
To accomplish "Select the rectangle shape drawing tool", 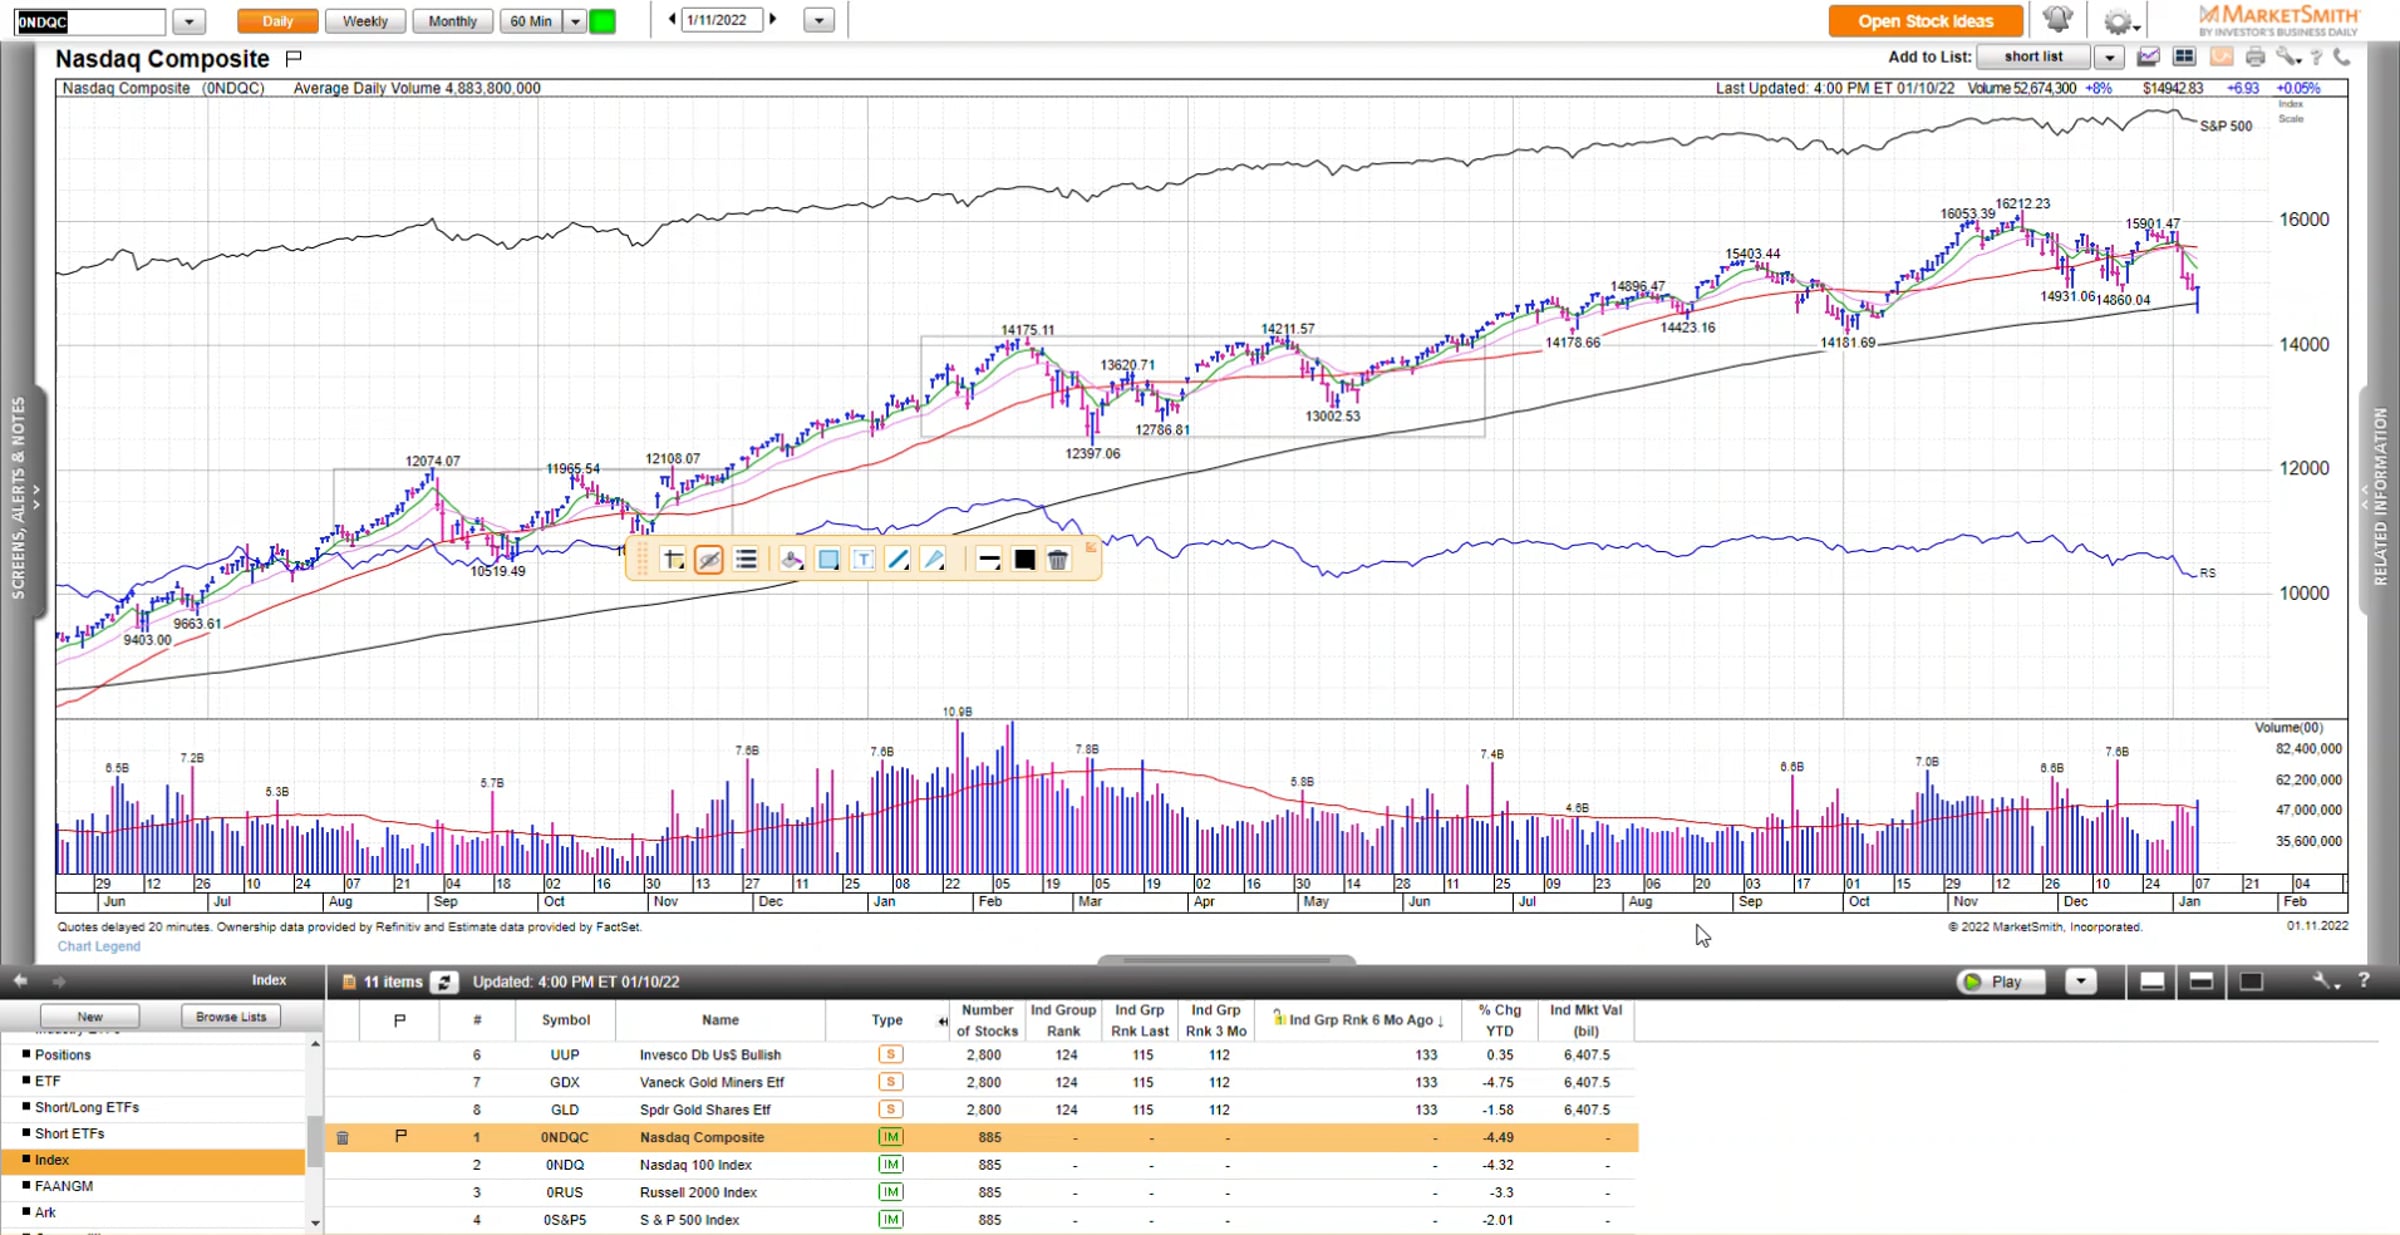I will coord(828,560).
